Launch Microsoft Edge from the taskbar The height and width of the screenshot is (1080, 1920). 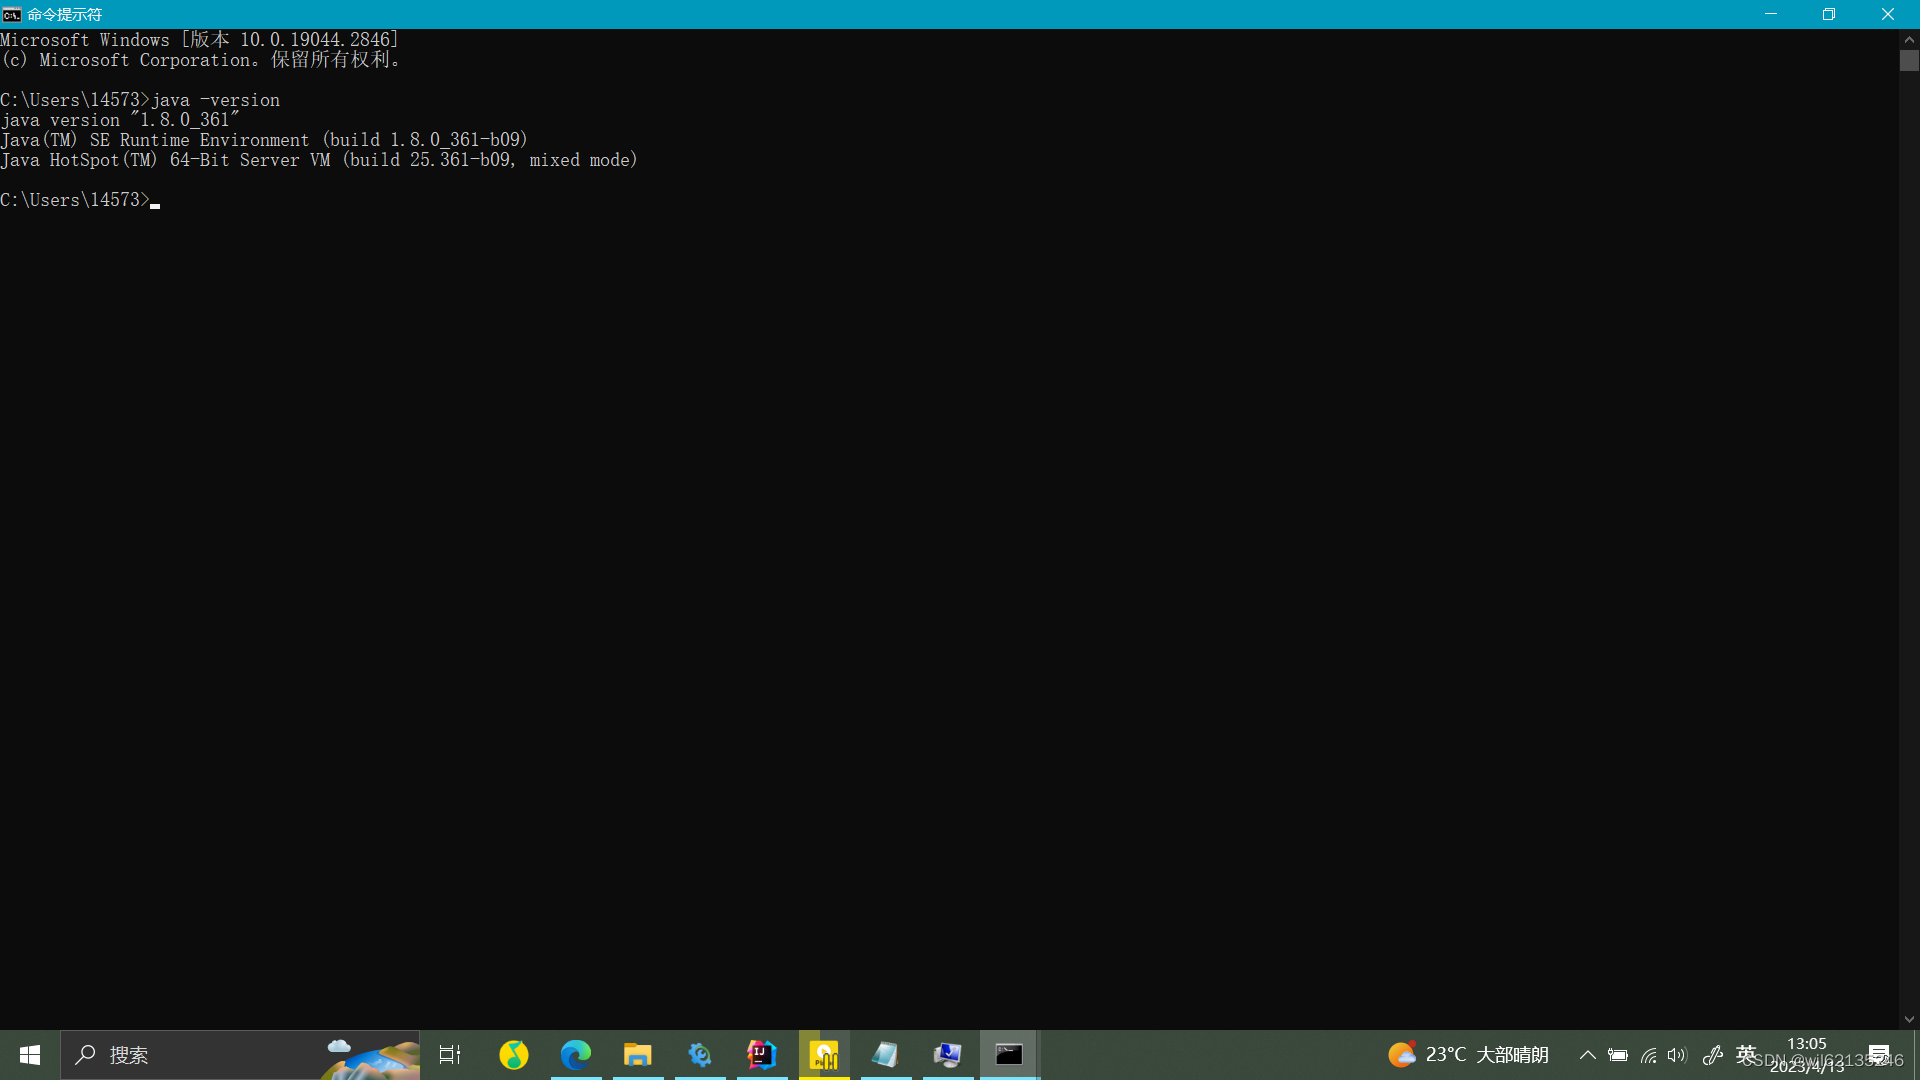coord(576,1055)
